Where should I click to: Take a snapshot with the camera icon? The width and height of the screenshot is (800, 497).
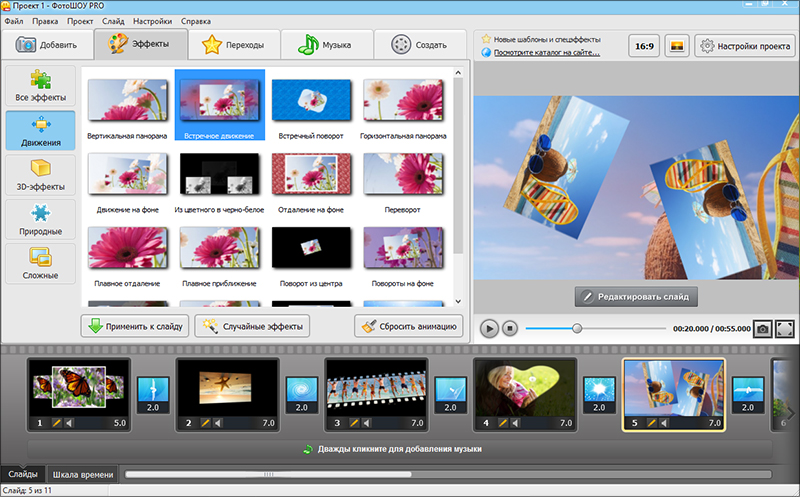(x=762, y=329)
